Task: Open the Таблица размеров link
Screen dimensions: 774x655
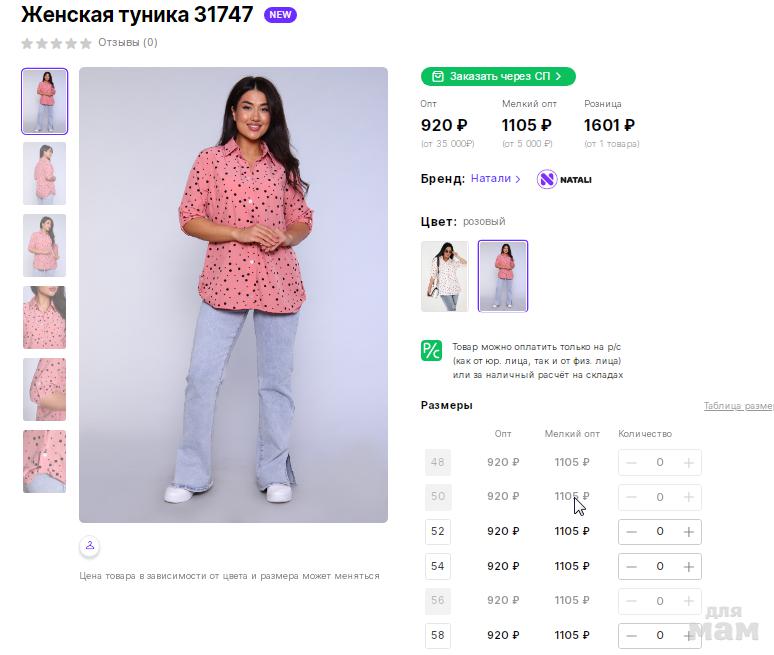Action: 738,406
